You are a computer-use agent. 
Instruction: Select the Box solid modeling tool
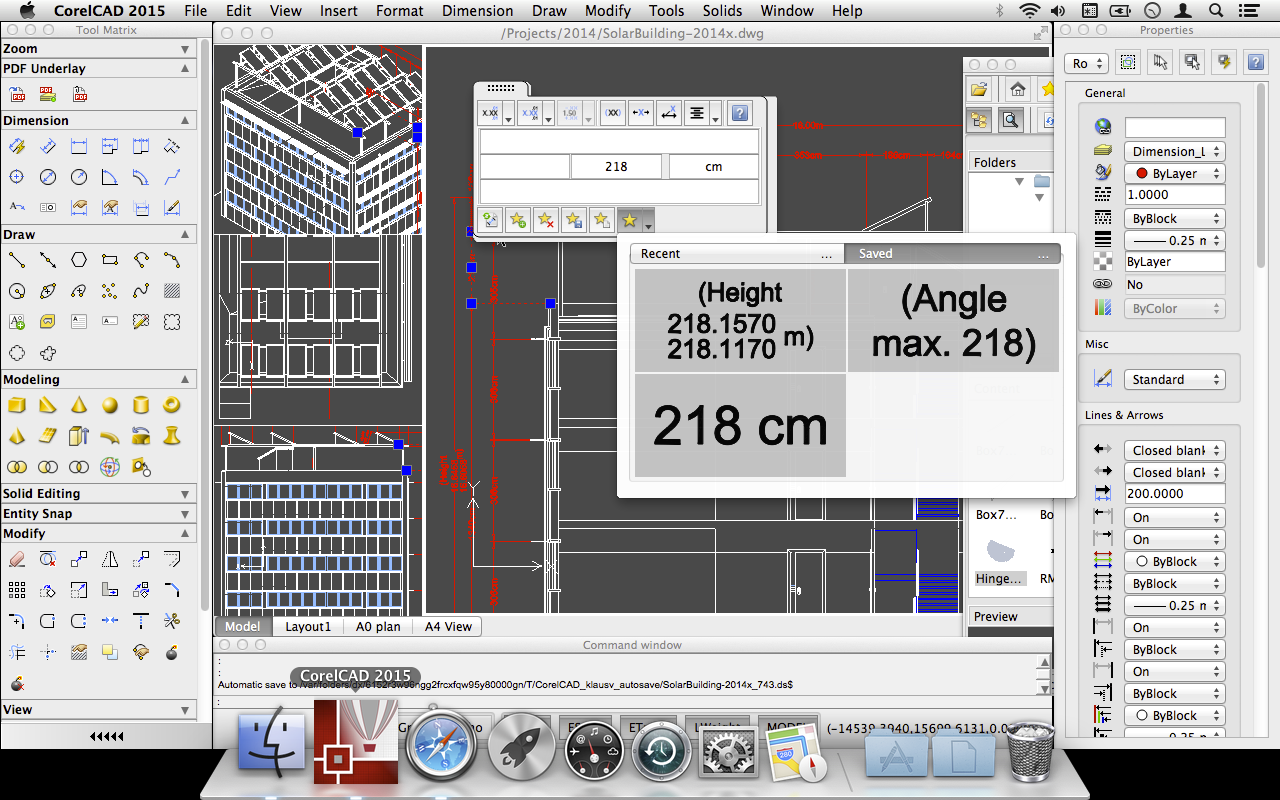click(17, 406)
